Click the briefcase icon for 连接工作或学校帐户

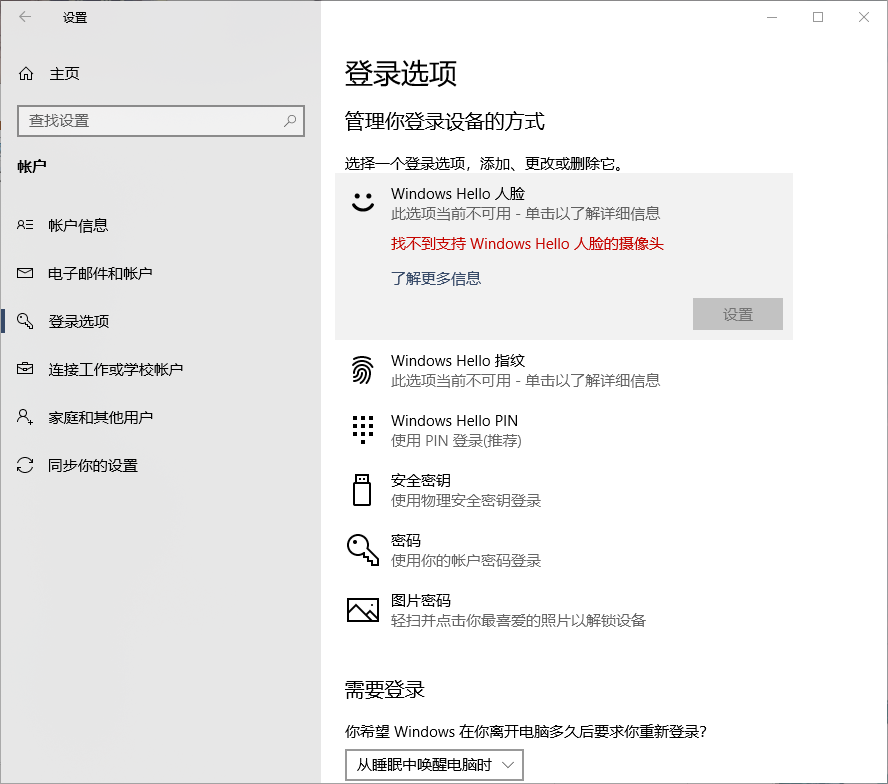click(25, 369)
